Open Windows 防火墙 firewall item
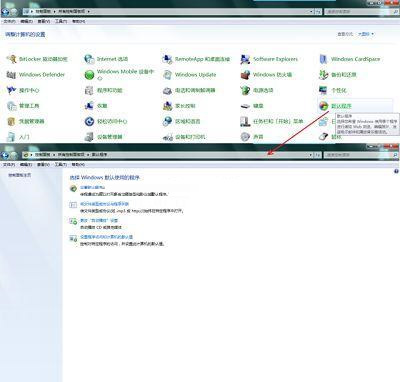The image size is (400, 382). (266, 75)
